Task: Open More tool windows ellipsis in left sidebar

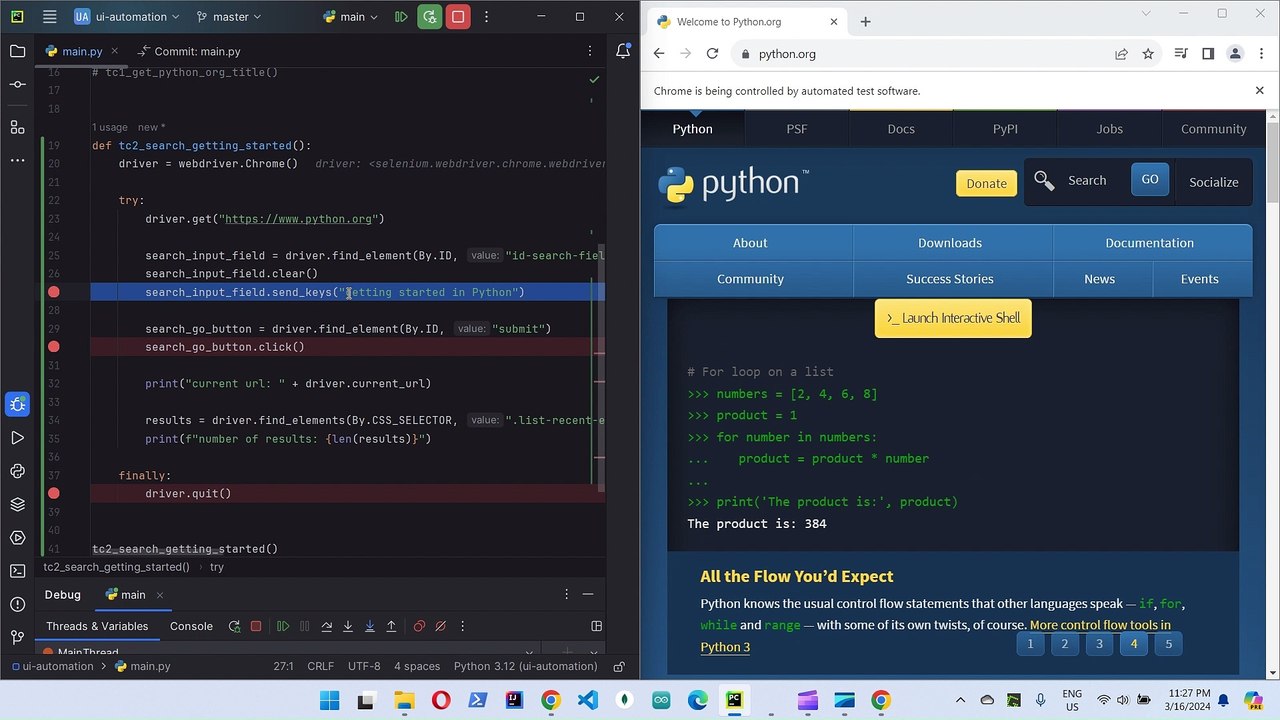Action: pyautogui.click(x=17, y=160)
